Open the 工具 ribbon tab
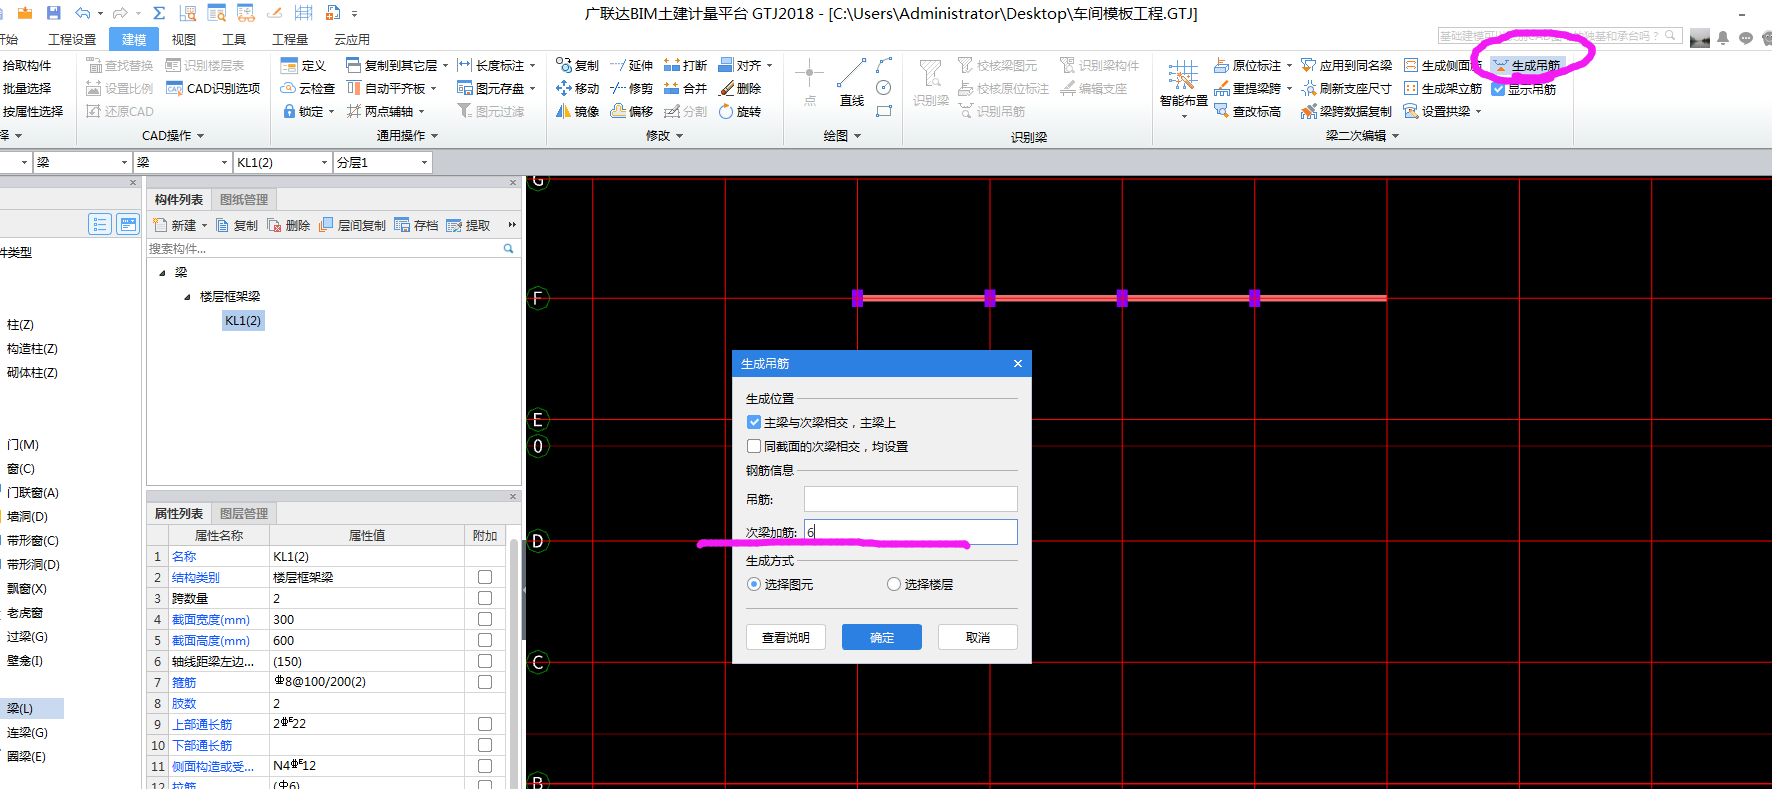Viewport: 1772px width, 789px height. tap(234, 39)
